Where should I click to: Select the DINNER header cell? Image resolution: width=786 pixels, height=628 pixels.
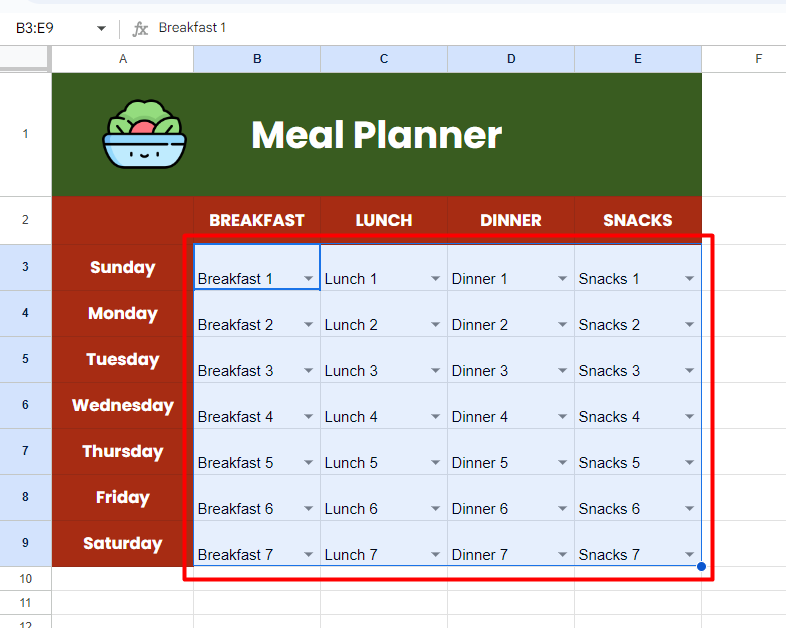pos(511,221)
